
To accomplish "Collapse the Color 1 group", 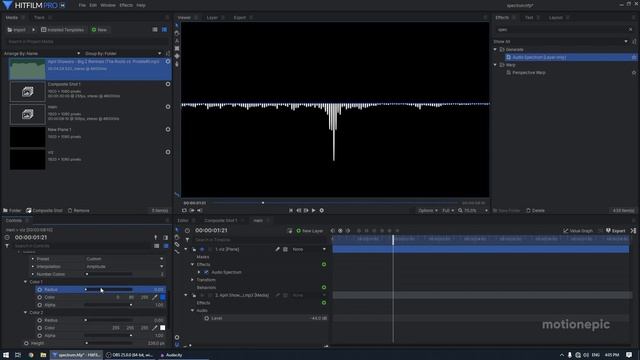I will 26,282.
